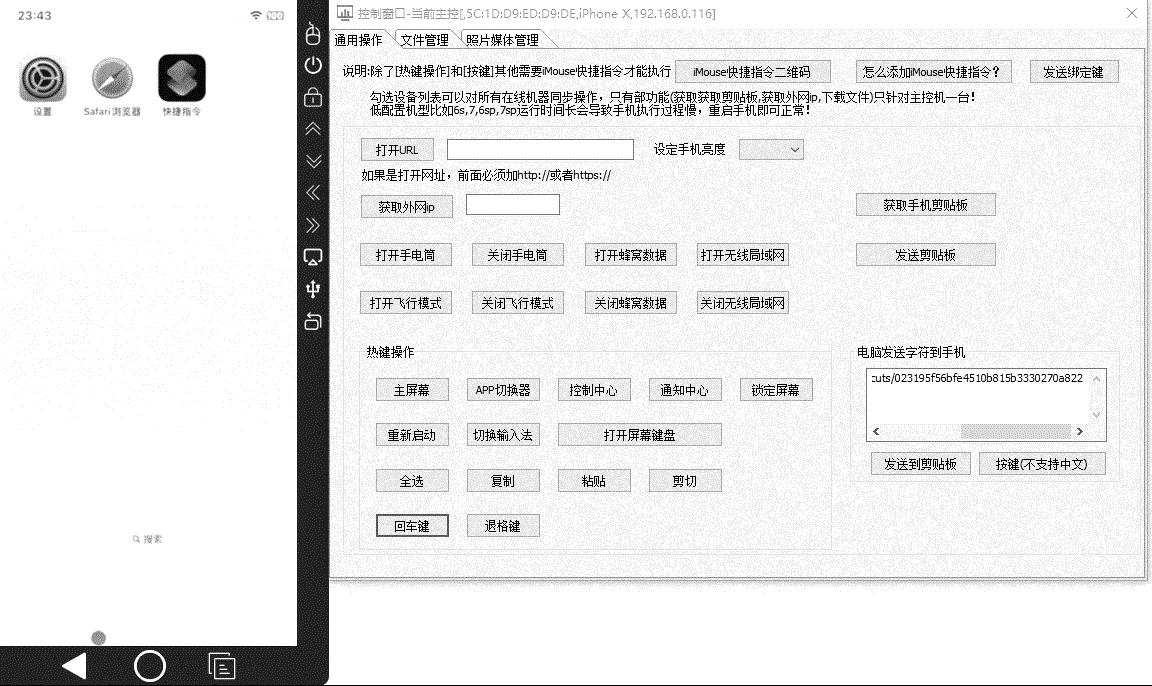
Task: Click the 重新启动 button
Action: (x=411, y=435)
